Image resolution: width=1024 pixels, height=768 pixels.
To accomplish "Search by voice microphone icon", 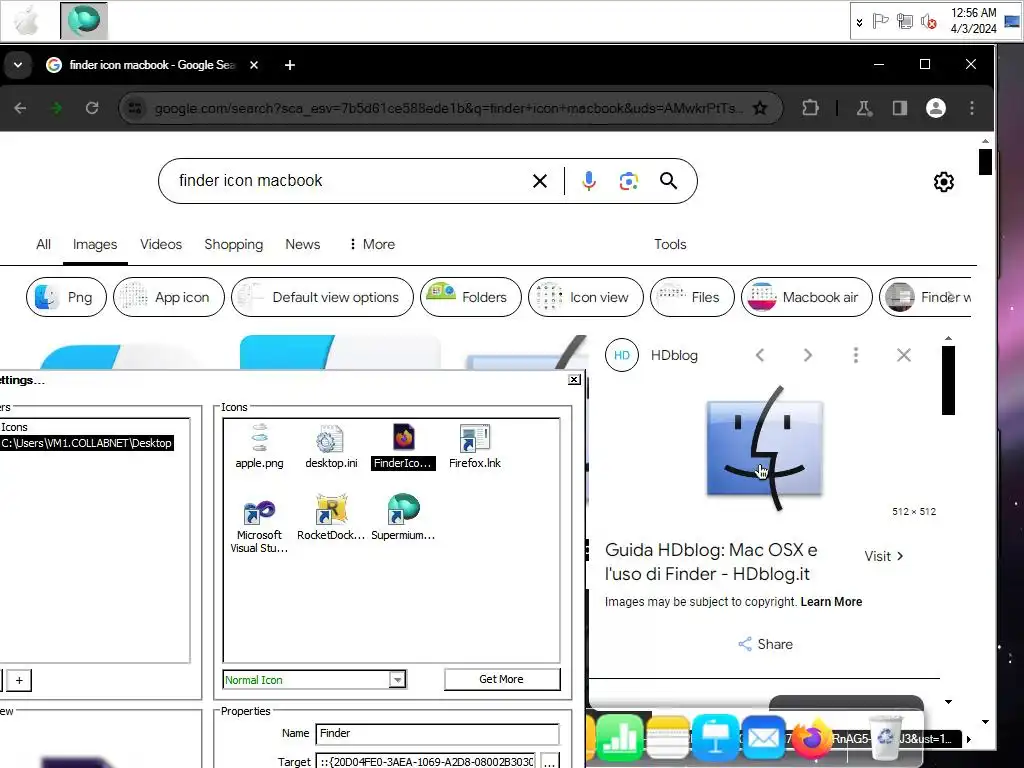I will click(x=588, y=181).
